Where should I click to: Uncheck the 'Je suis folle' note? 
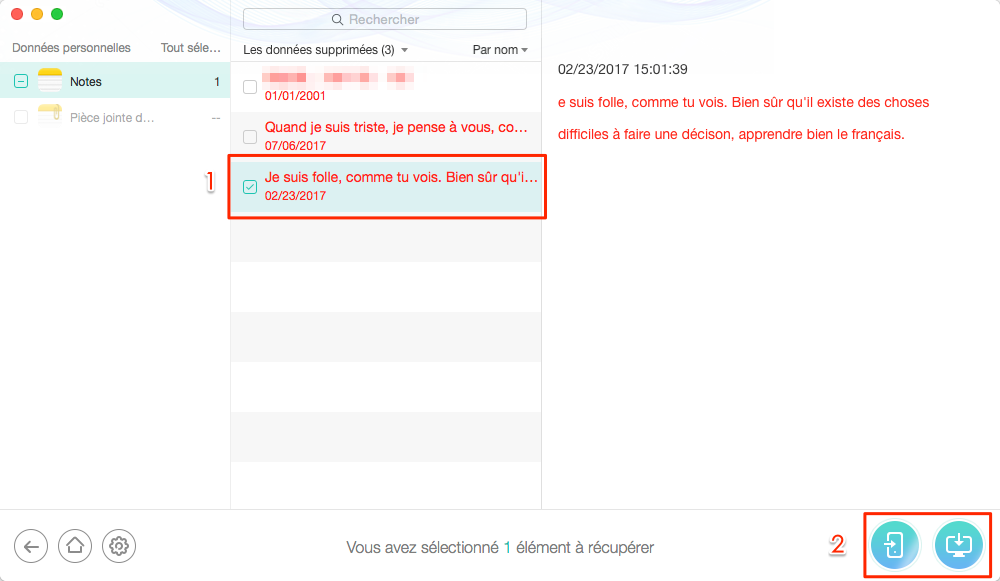pos(250,186)
